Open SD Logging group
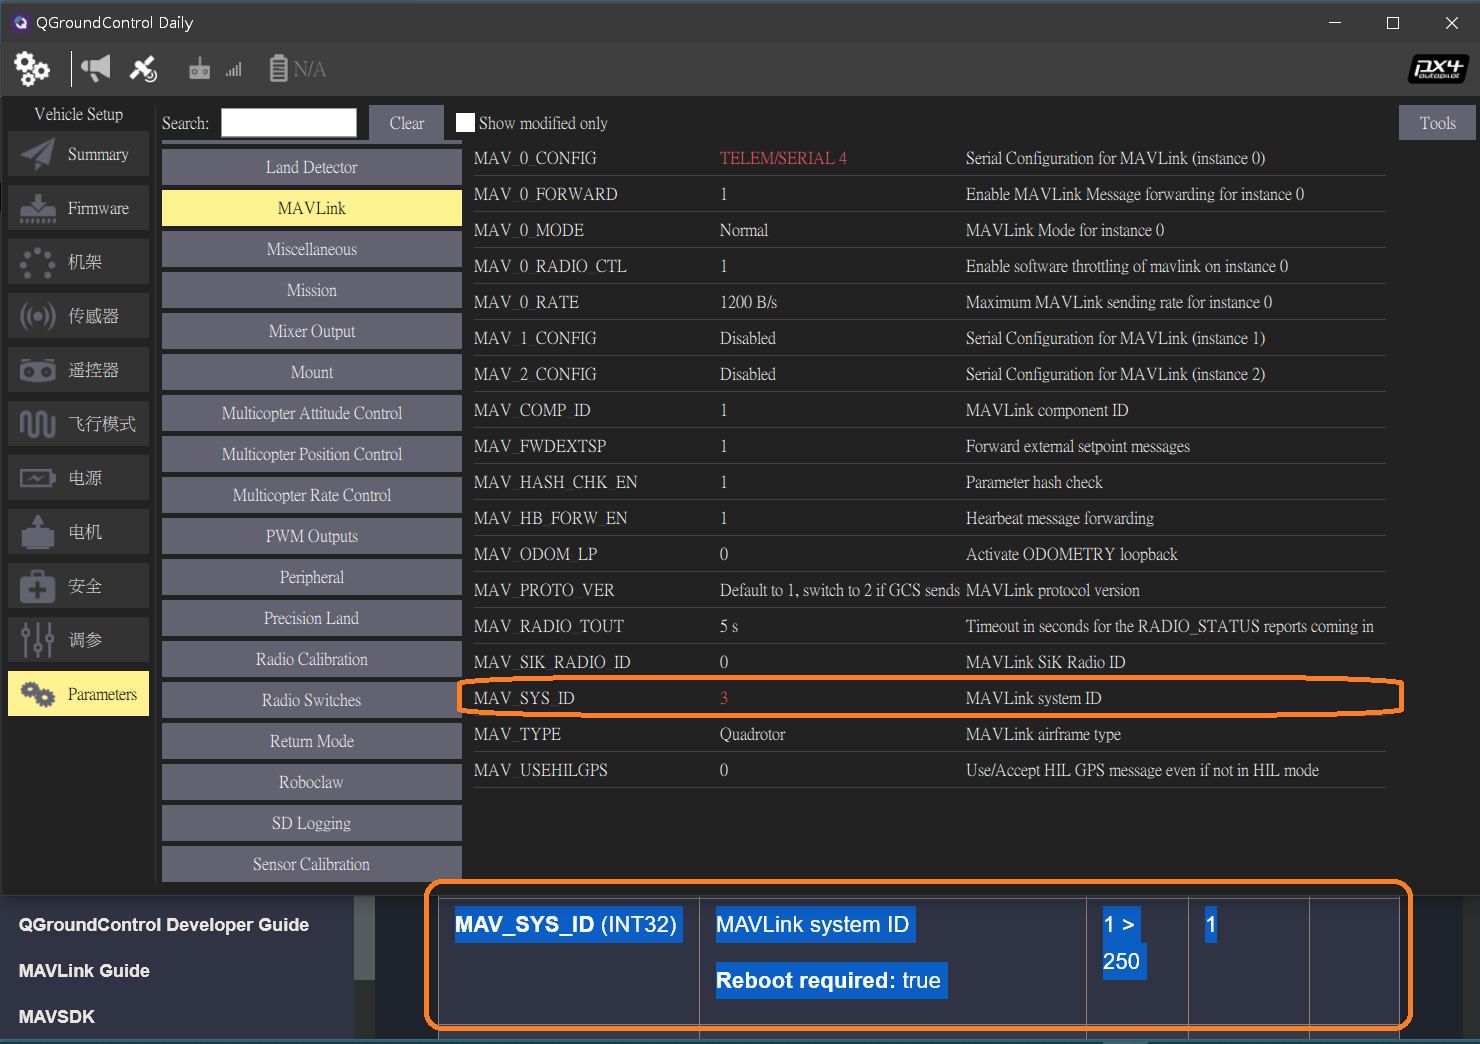The height and width of the screenshot is (1044, 1480). pyautogui.click(x=312, y=823)
